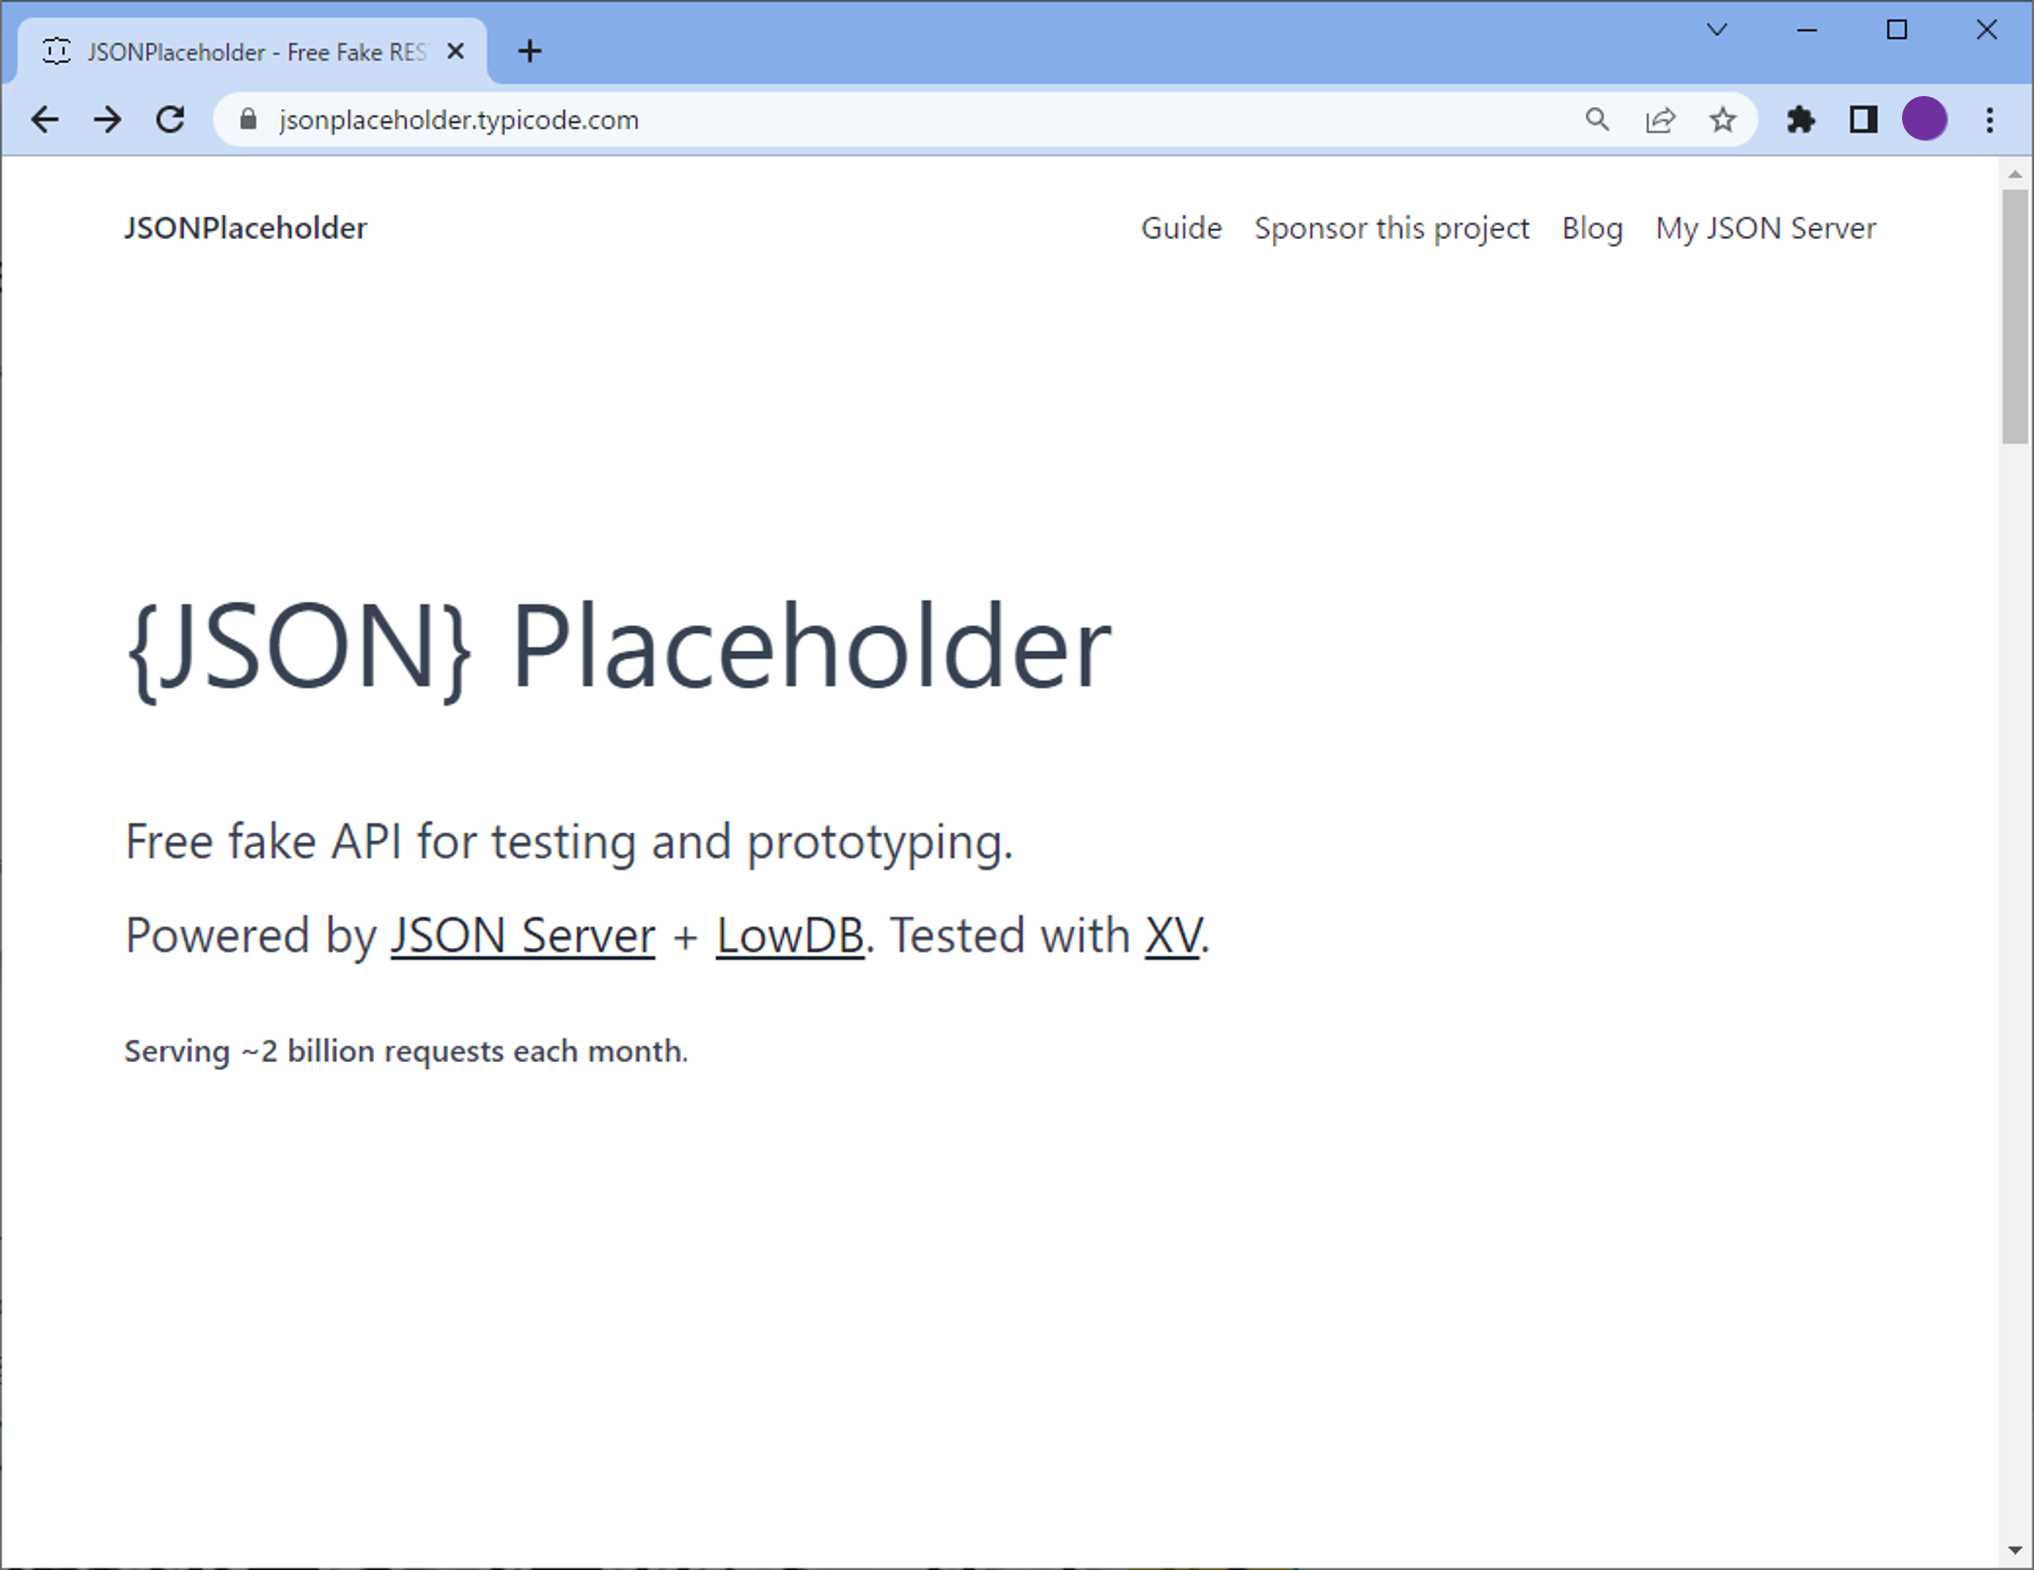The image size is (2034, 1570).
Task: Open the purple profile avatar
Action: [1924, 120]
